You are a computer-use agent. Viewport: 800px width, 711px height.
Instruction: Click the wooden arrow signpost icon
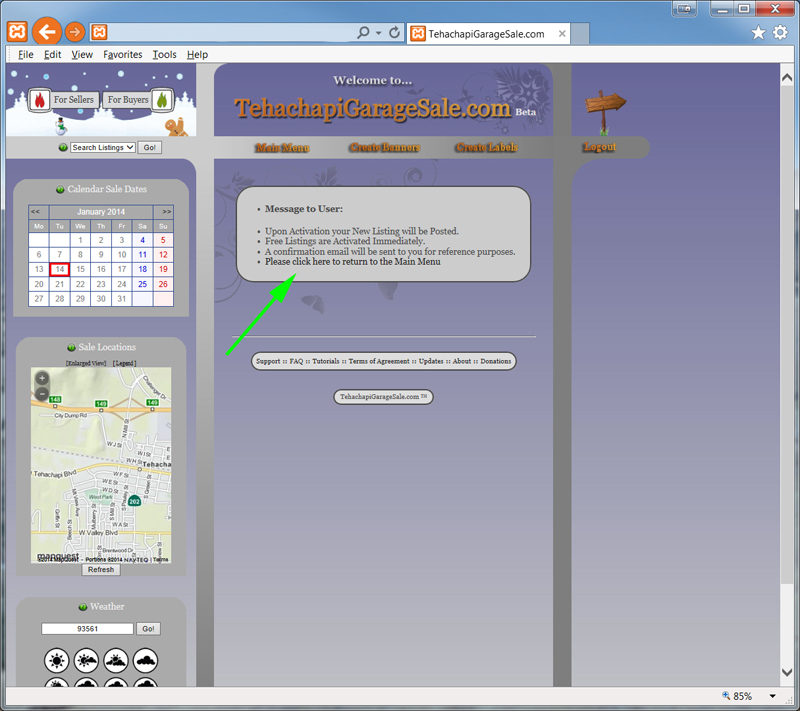605,111
